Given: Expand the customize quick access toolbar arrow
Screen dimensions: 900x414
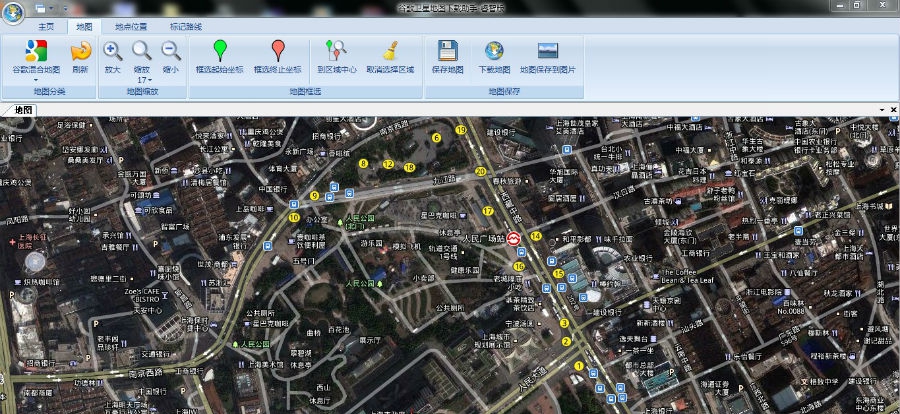Looking at the screenshot, I should click(64, 9).
